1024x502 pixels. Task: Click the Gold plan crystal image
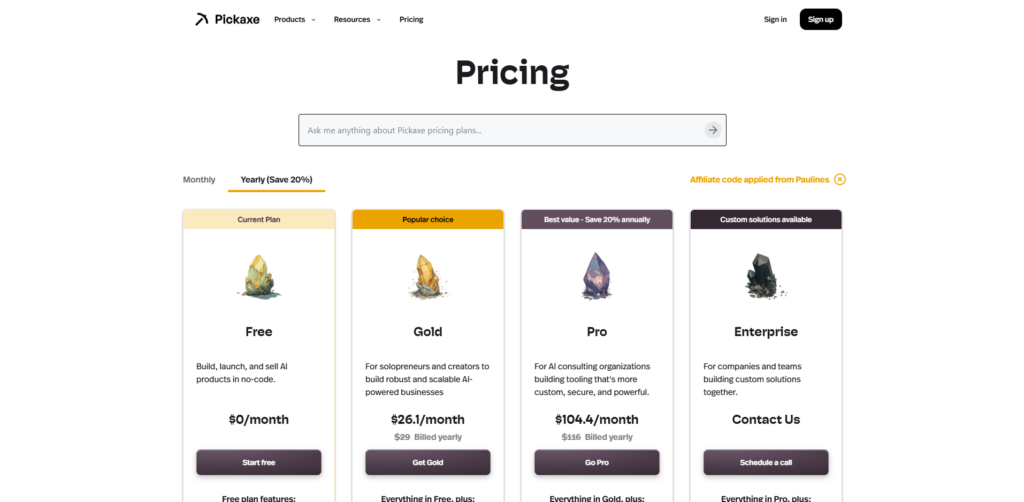point(427,276)
